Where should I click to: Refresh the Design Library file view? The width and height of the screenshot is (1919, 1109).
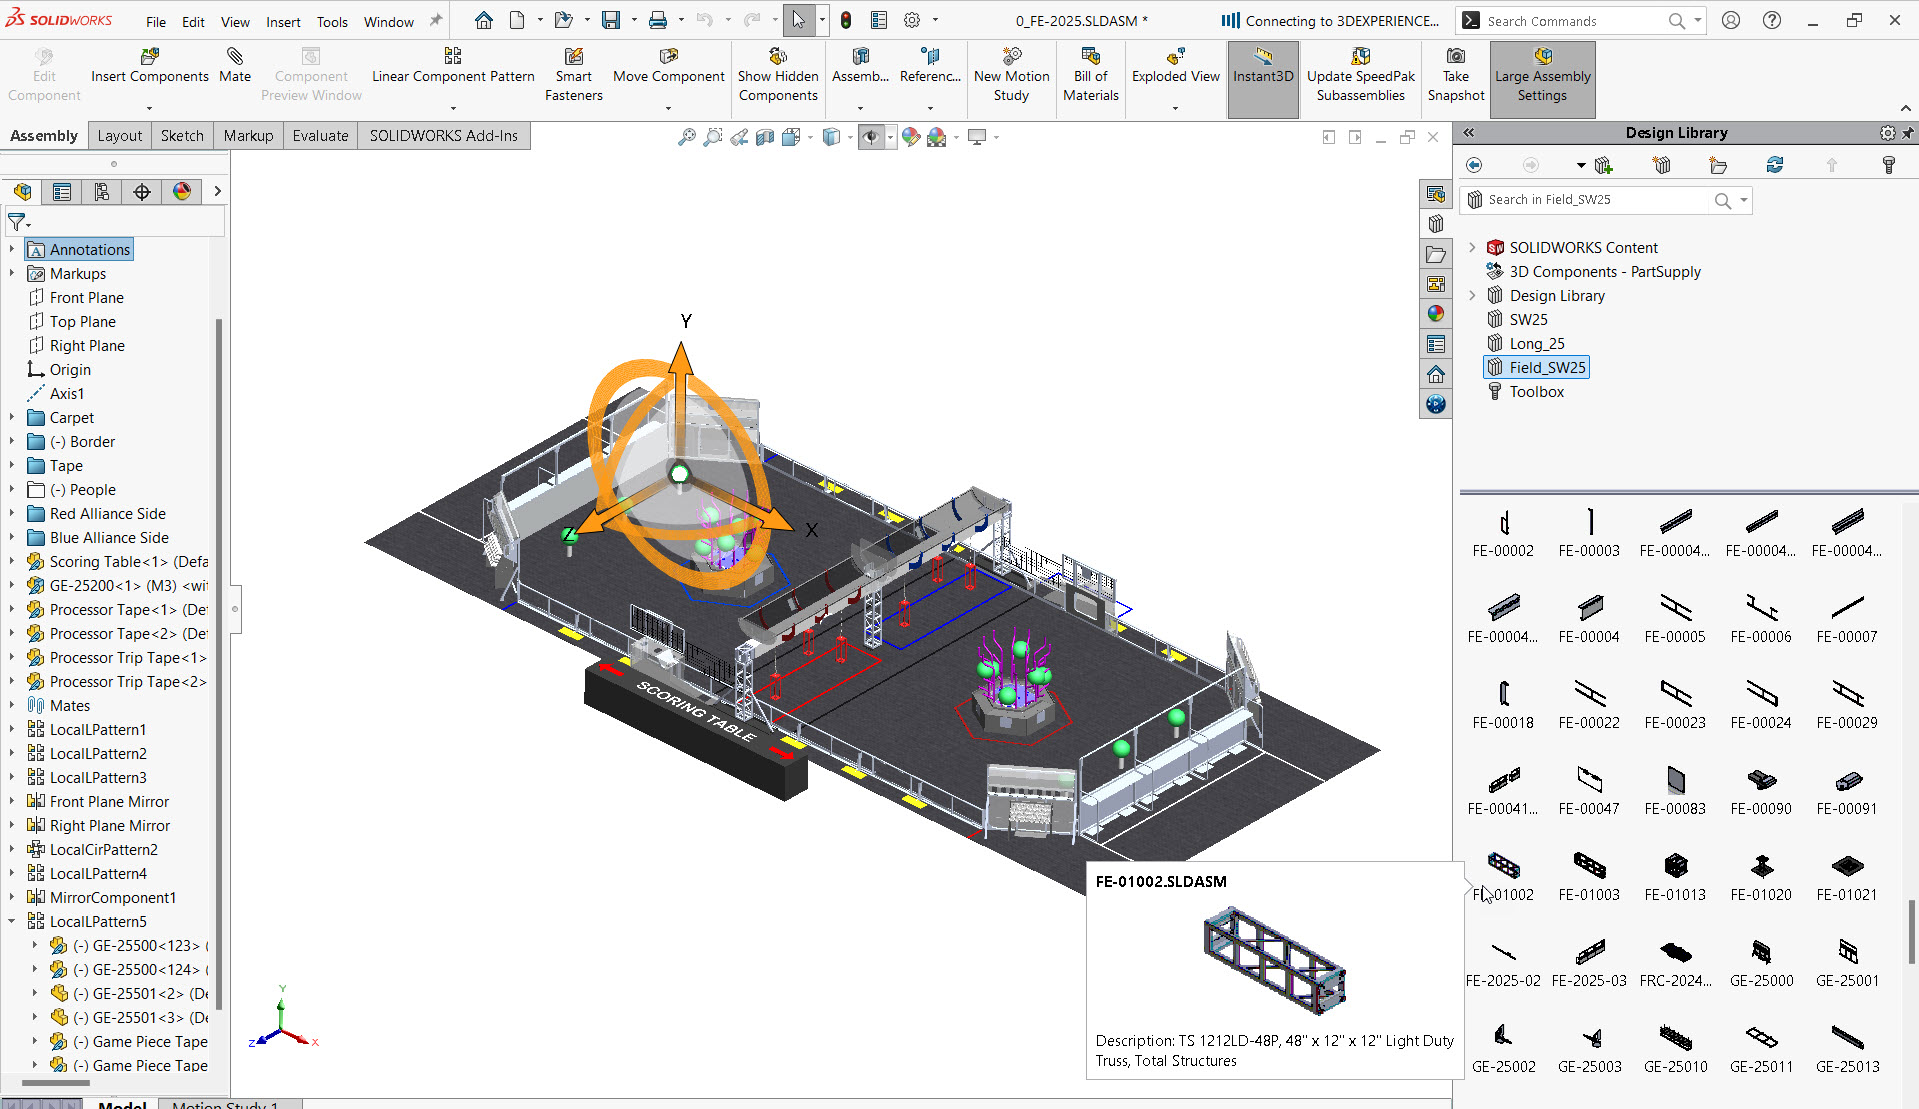(1776, 164)
